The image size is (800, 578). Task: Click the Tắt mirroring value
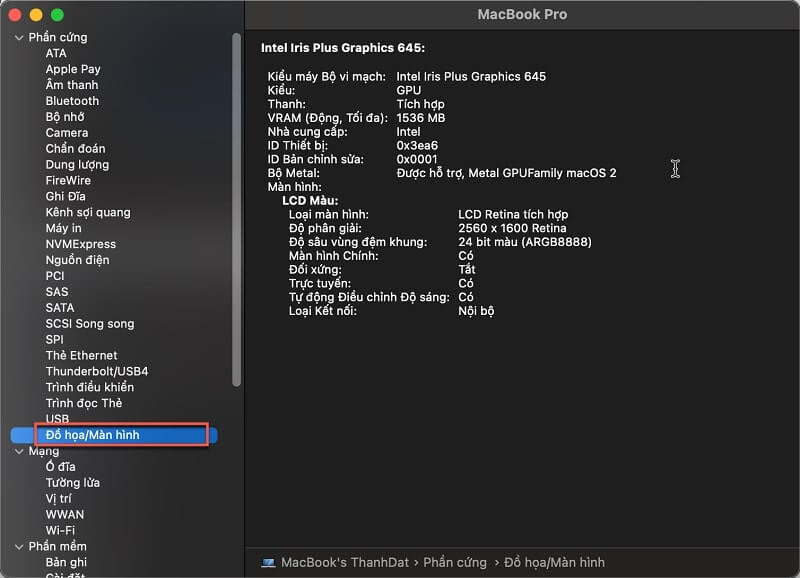[467, 270]
